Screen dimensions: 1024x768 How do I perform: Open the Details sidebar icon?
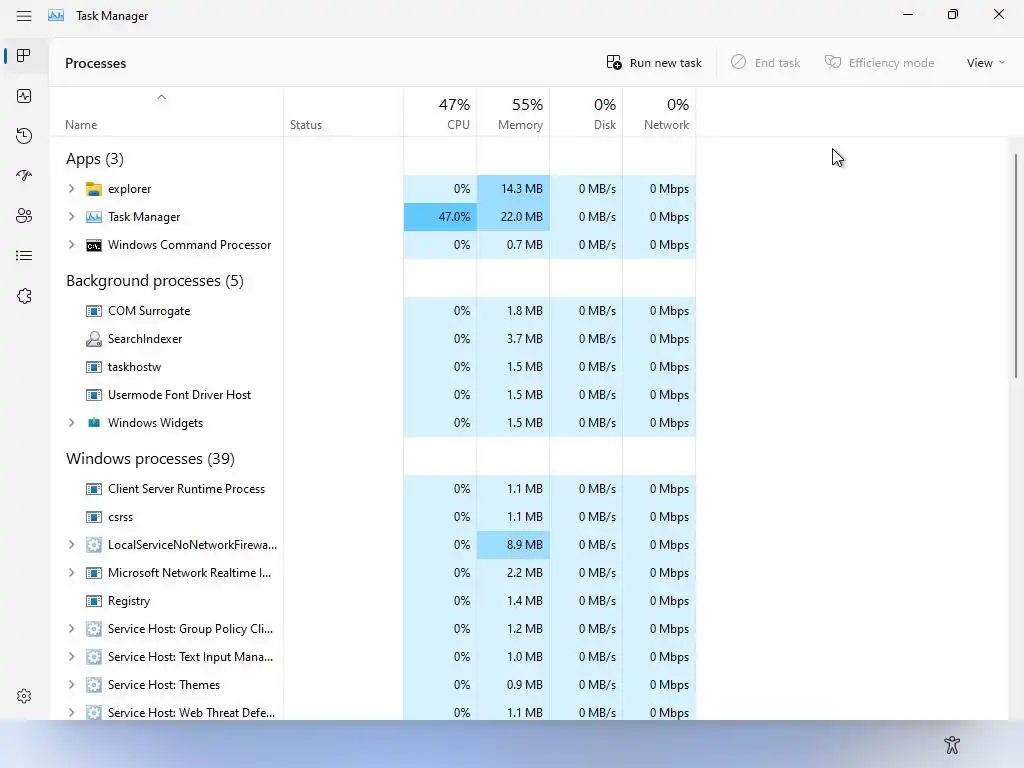click(24, 255)
